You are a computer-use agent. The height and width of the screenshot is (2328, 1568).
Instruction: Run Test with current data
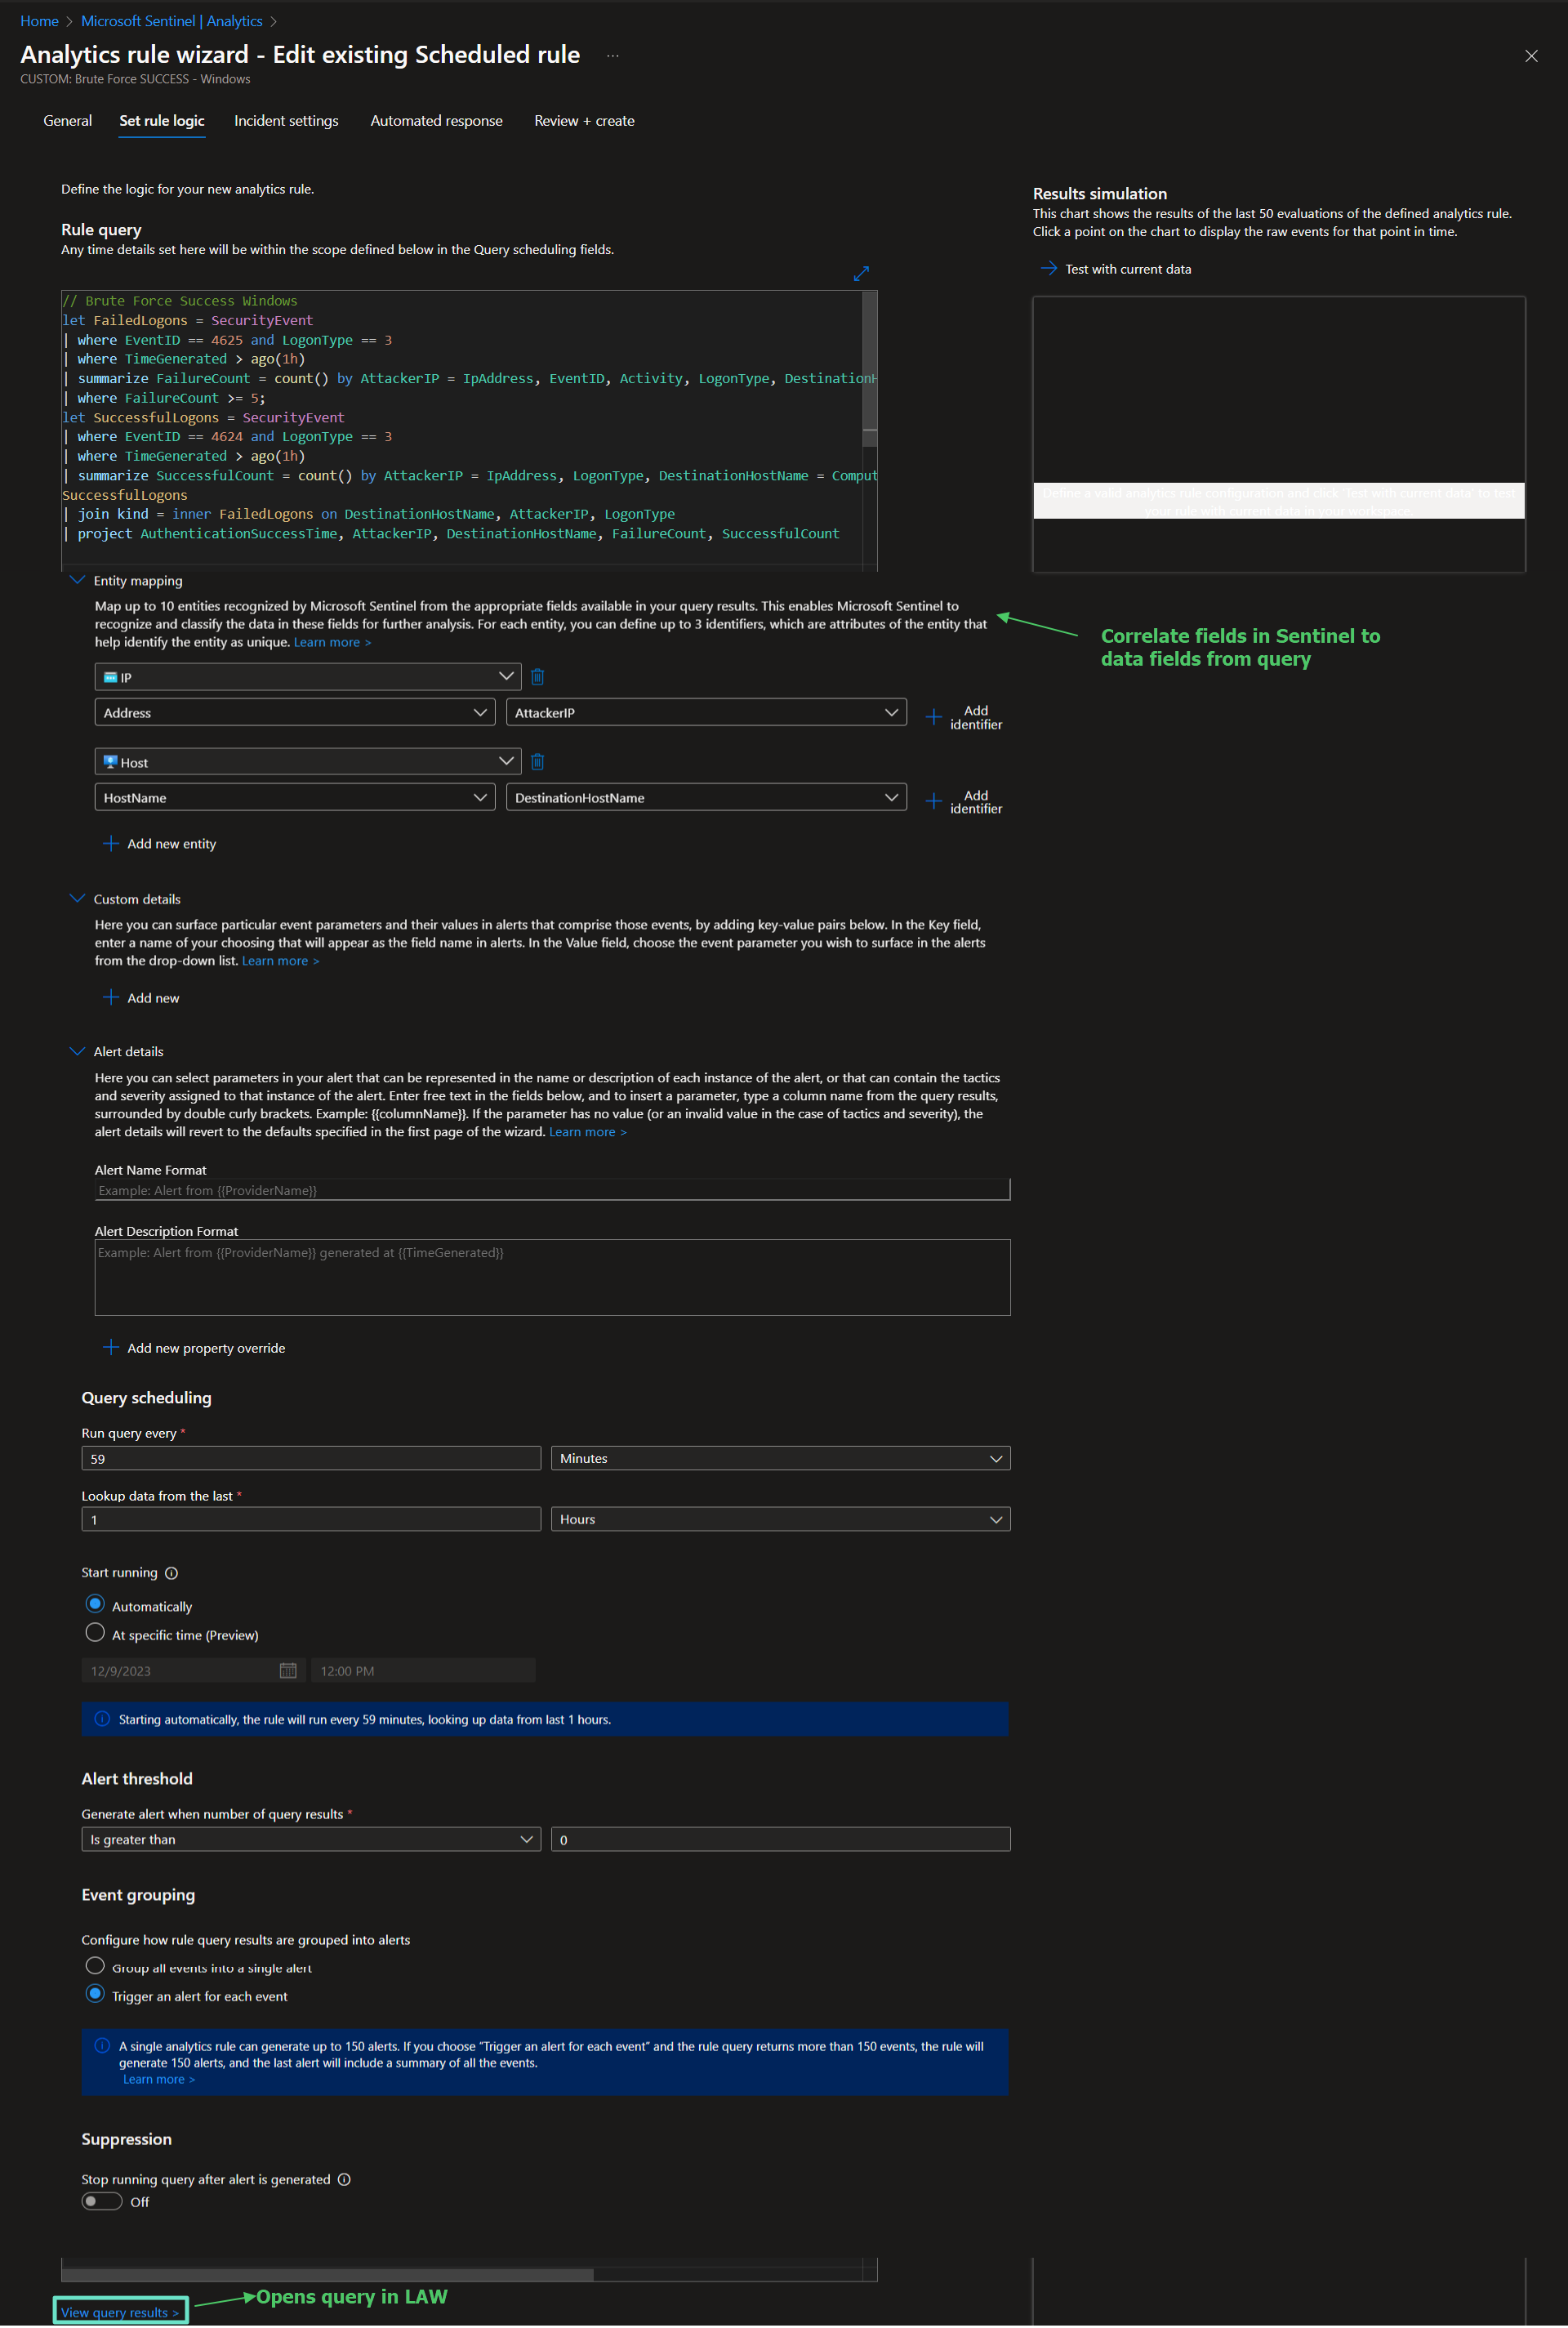point(1116,269)
